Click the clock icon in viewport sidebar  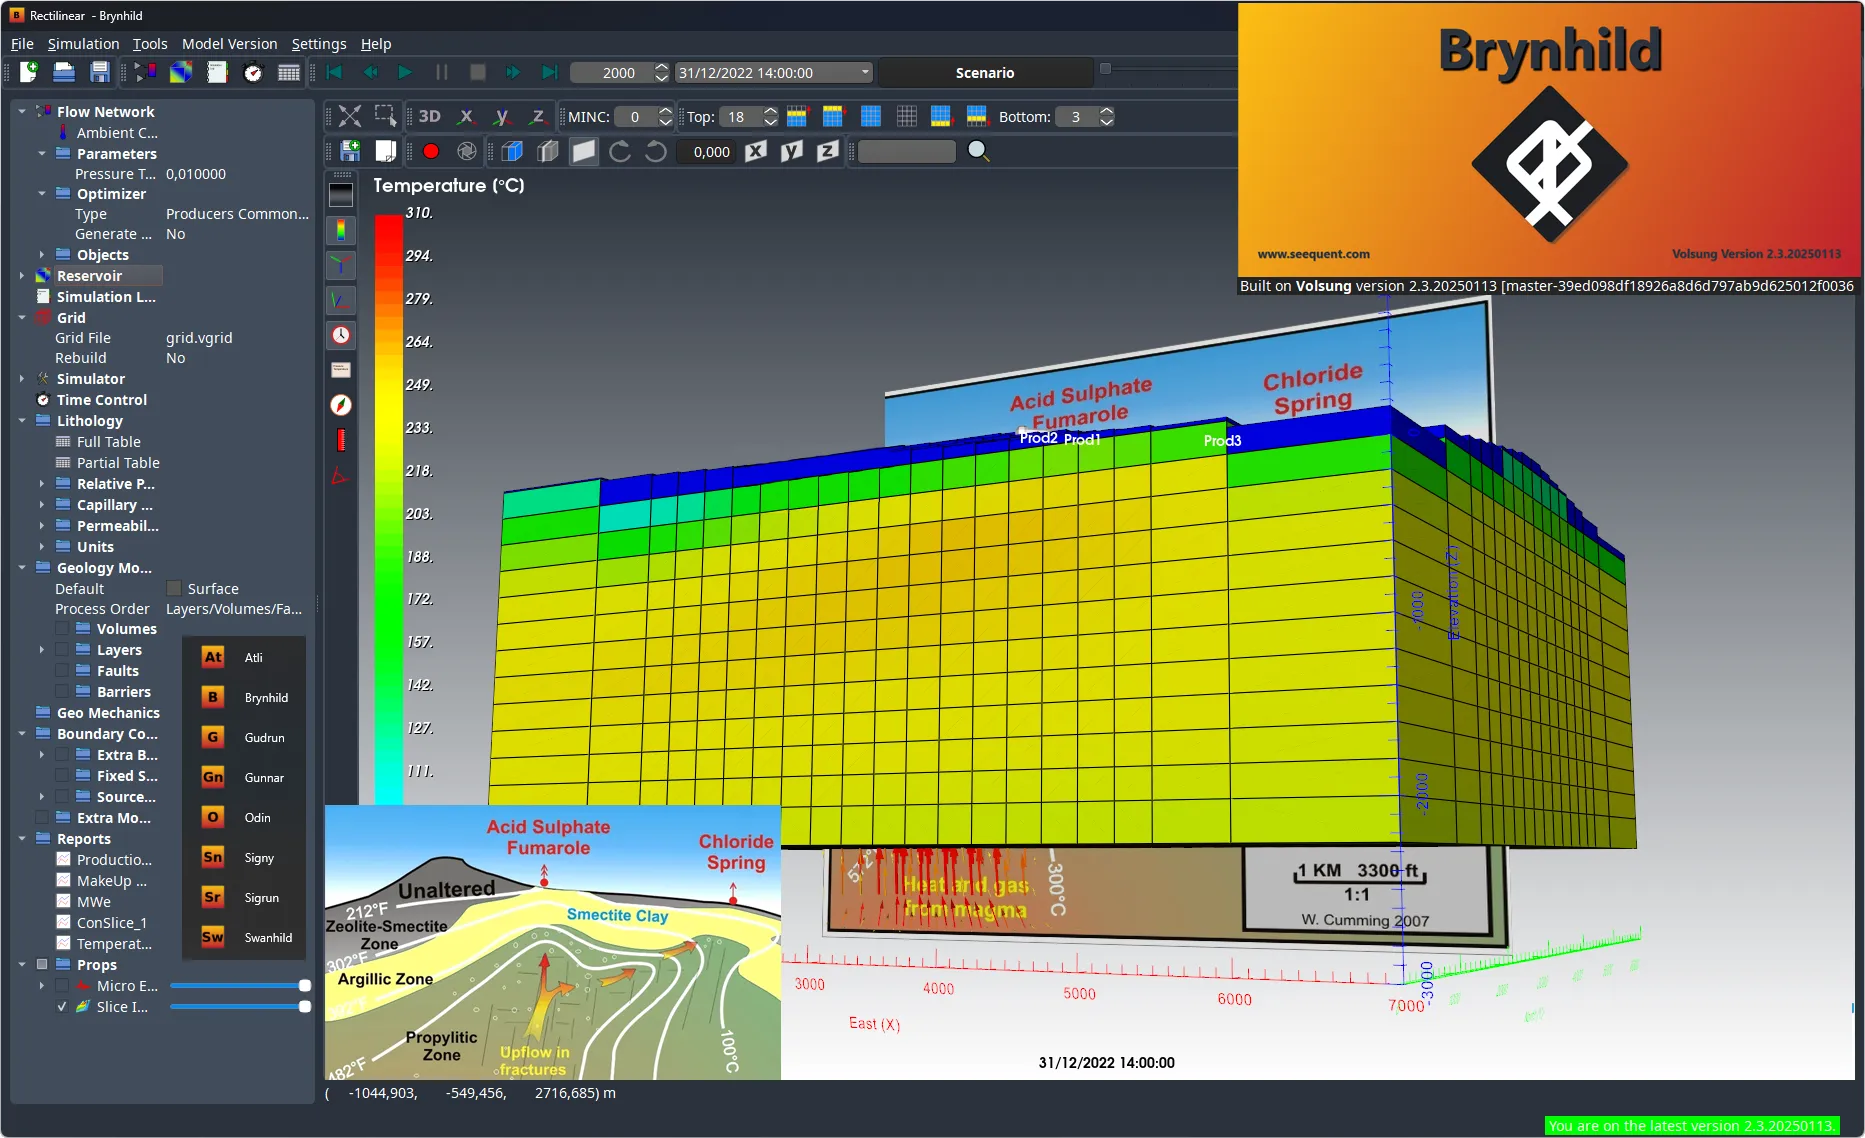(341, 335)
